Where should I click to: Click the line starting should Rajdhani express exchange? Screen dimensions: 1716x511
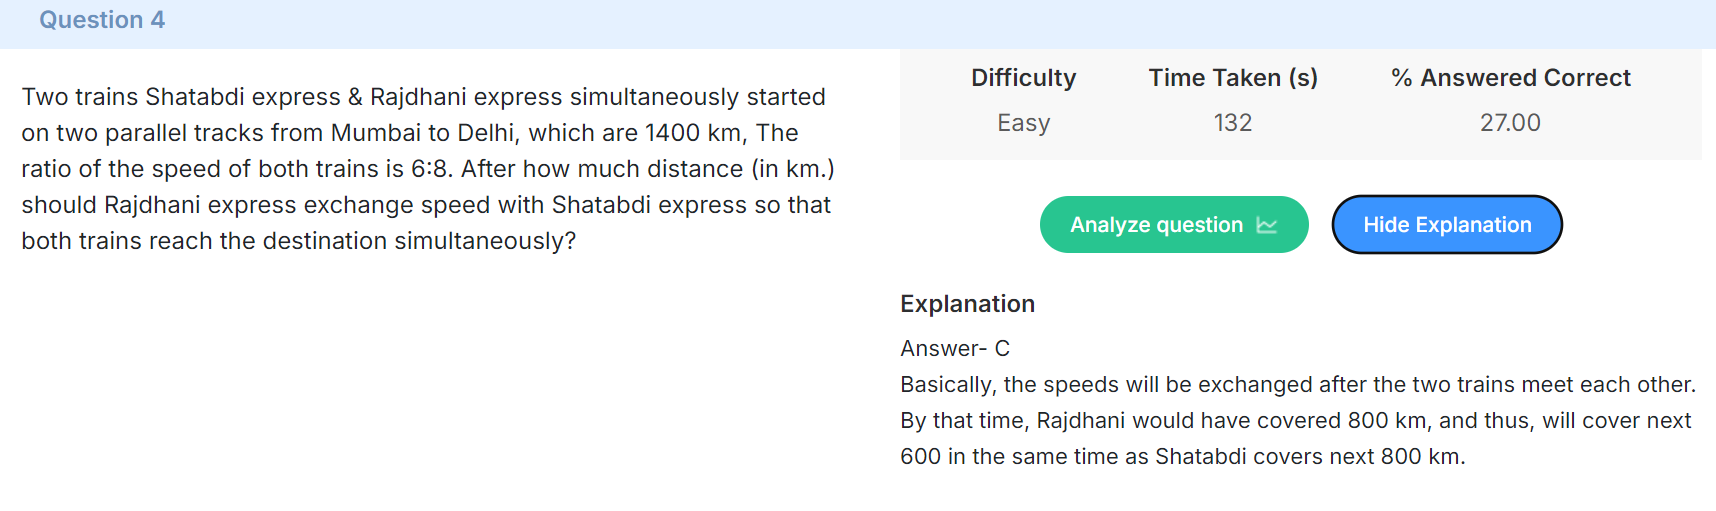(426, 205)
